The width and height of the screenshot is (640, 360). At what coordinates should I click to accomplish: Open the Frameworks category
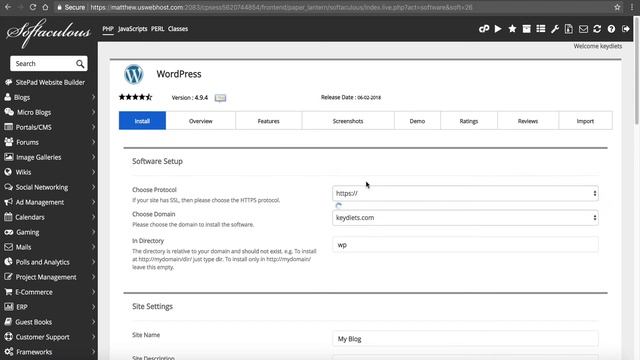pyautogui.click(x=34, y=352)
